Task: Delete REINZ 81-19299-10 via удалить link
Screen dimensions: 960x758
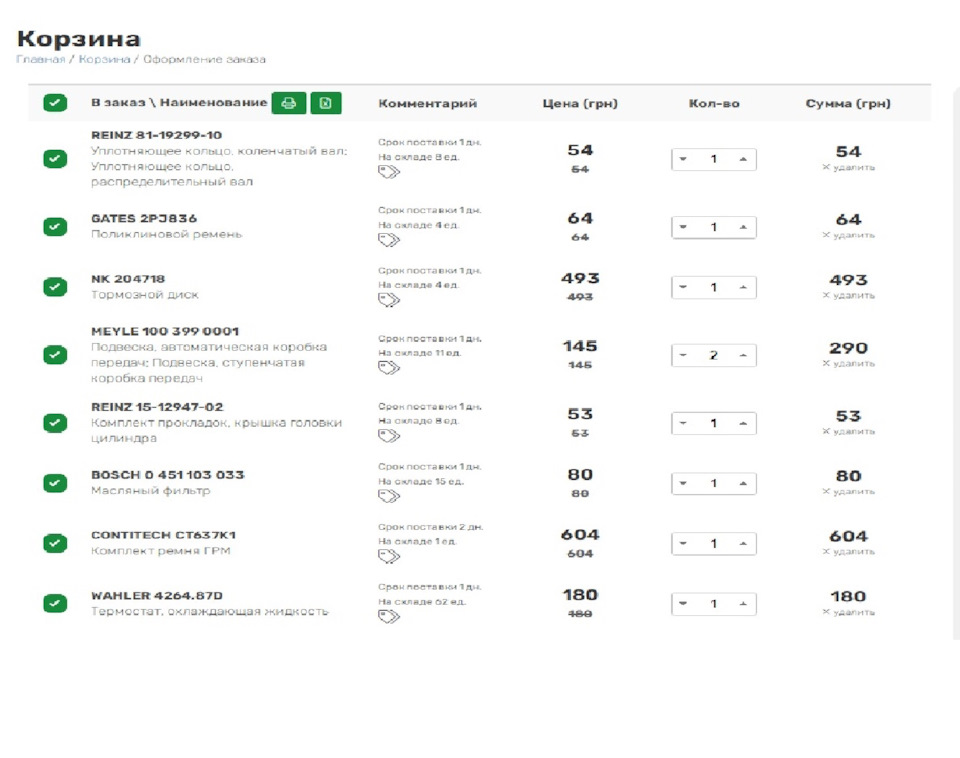Action: click(849, 167)
